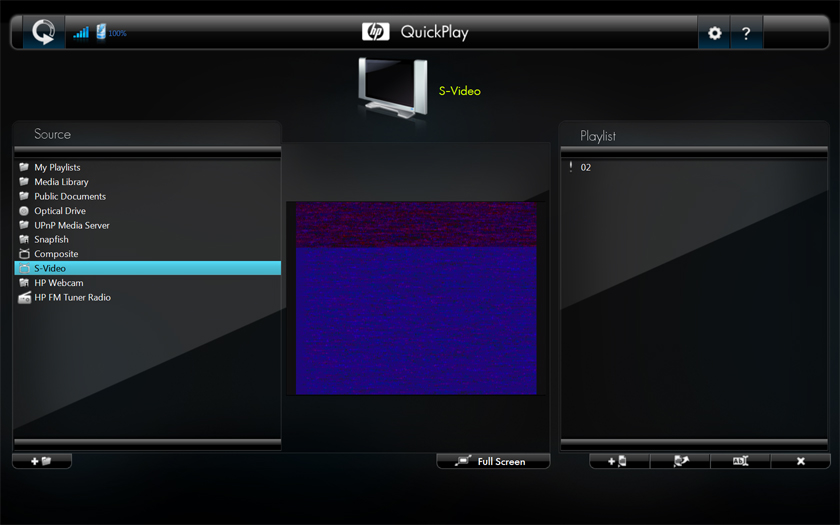Click the TV icon beside Composite
Image resolution: width=840 pixels, height=525 pixels.
pyautogui.click(x=24, y=253)
